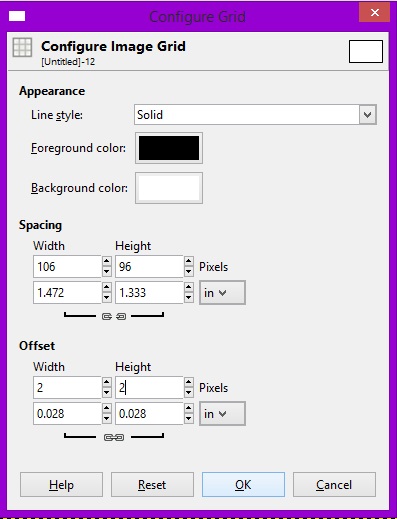Click the grid icon beside Configure Image Grid
This screenshot has width=397, height=519.
(22, 47)
